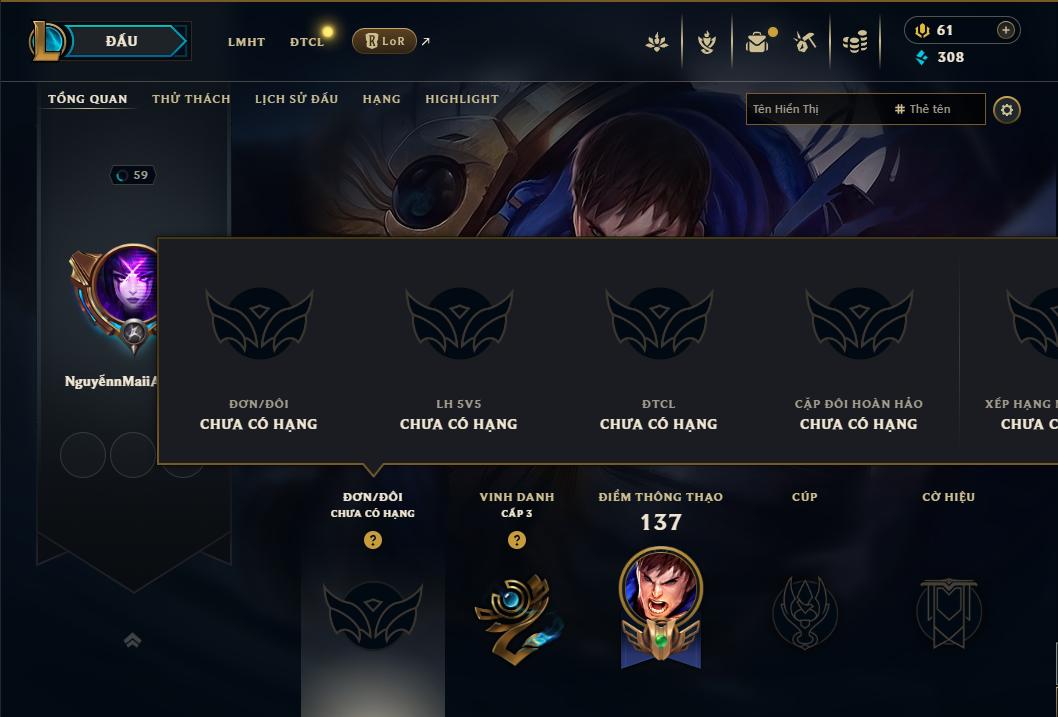Switch to the Lịch Sử Đấu tab
The height and width of the screenshot is (717, 1058).
pos(296,98)
